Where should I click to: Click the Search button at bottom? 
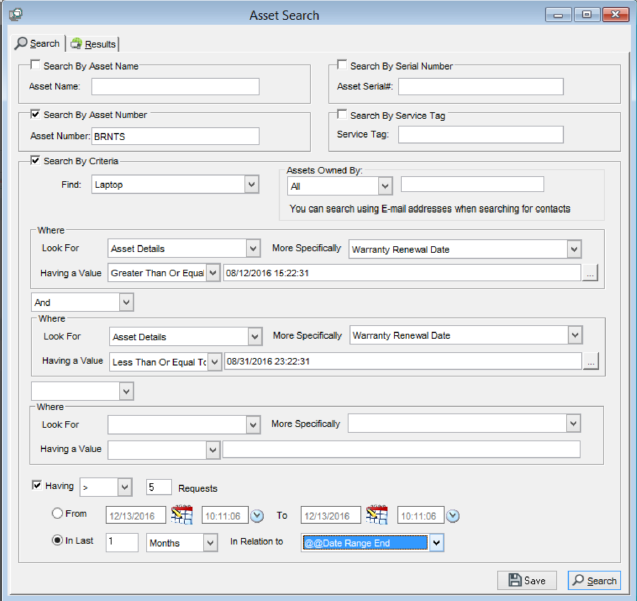click(x=594, y=580)
